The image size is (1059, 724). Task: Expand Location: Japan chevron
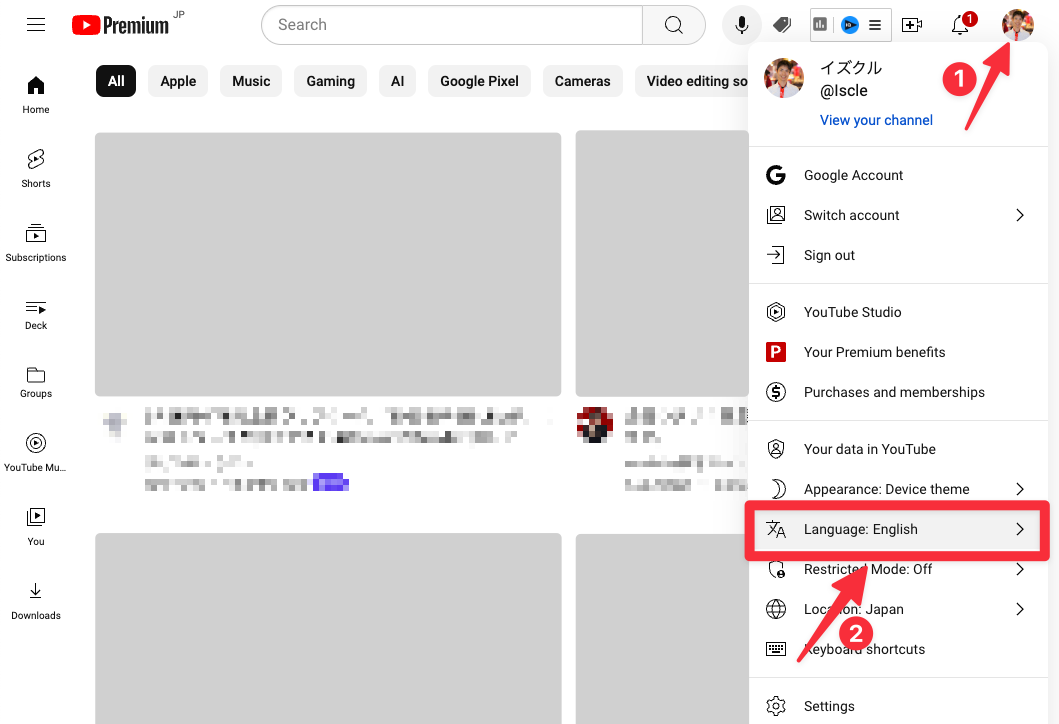point(1020,609)
